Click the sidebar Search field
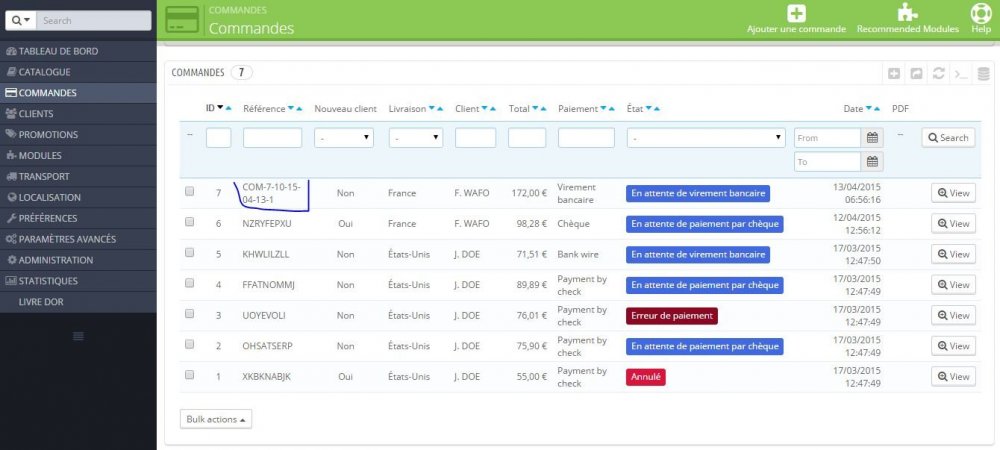The image size is (1000, 450). tap(94, 20)
